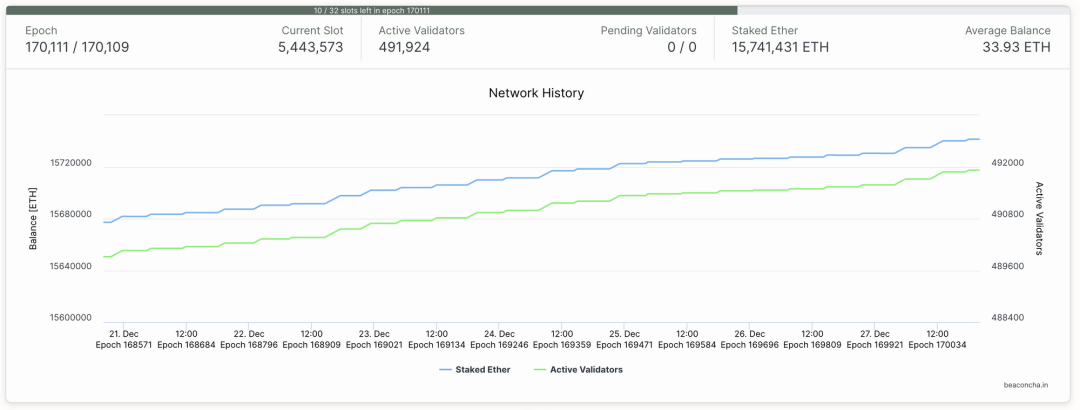The image size is (1080, 410).
Task: Click the epoch slots progress bar at top
Action: [540, 10]
